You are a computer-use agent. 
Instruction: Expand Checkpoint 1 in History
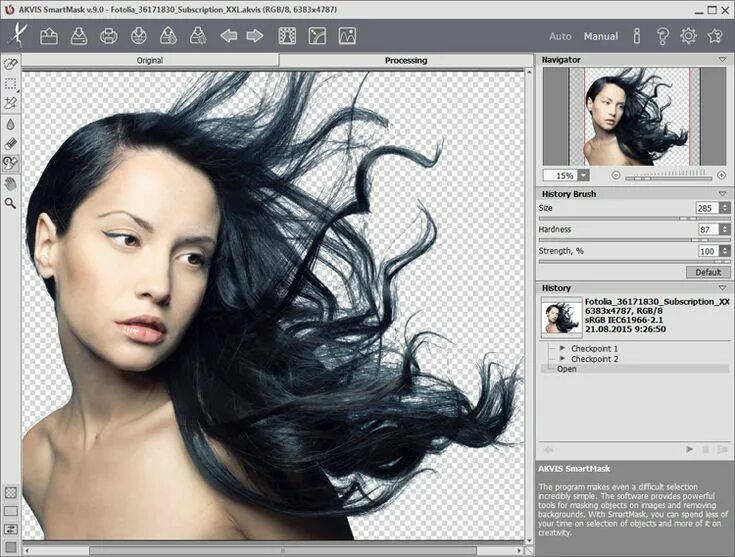pyautogui.click(x=562, y=348)
